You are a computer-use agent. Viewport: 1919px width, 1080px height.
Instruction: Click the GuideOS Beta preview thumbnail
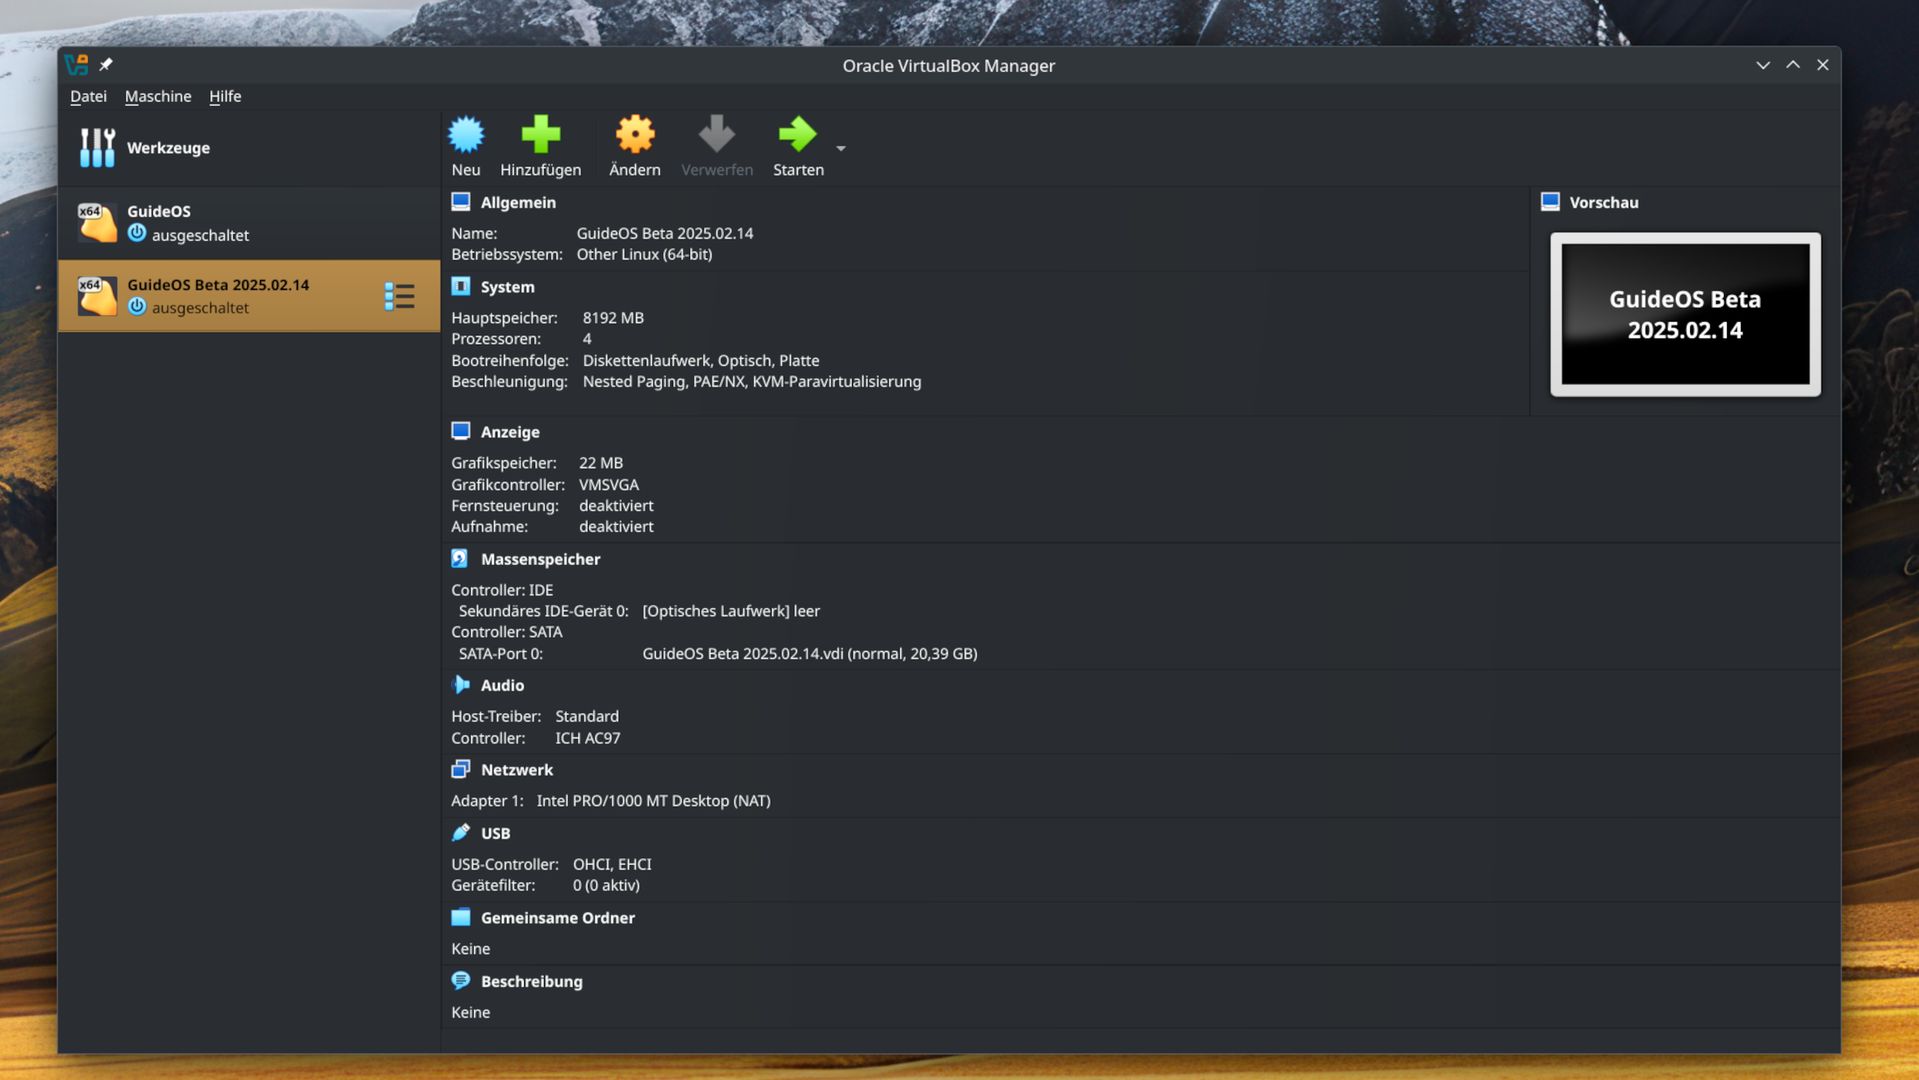point(1685,314)
